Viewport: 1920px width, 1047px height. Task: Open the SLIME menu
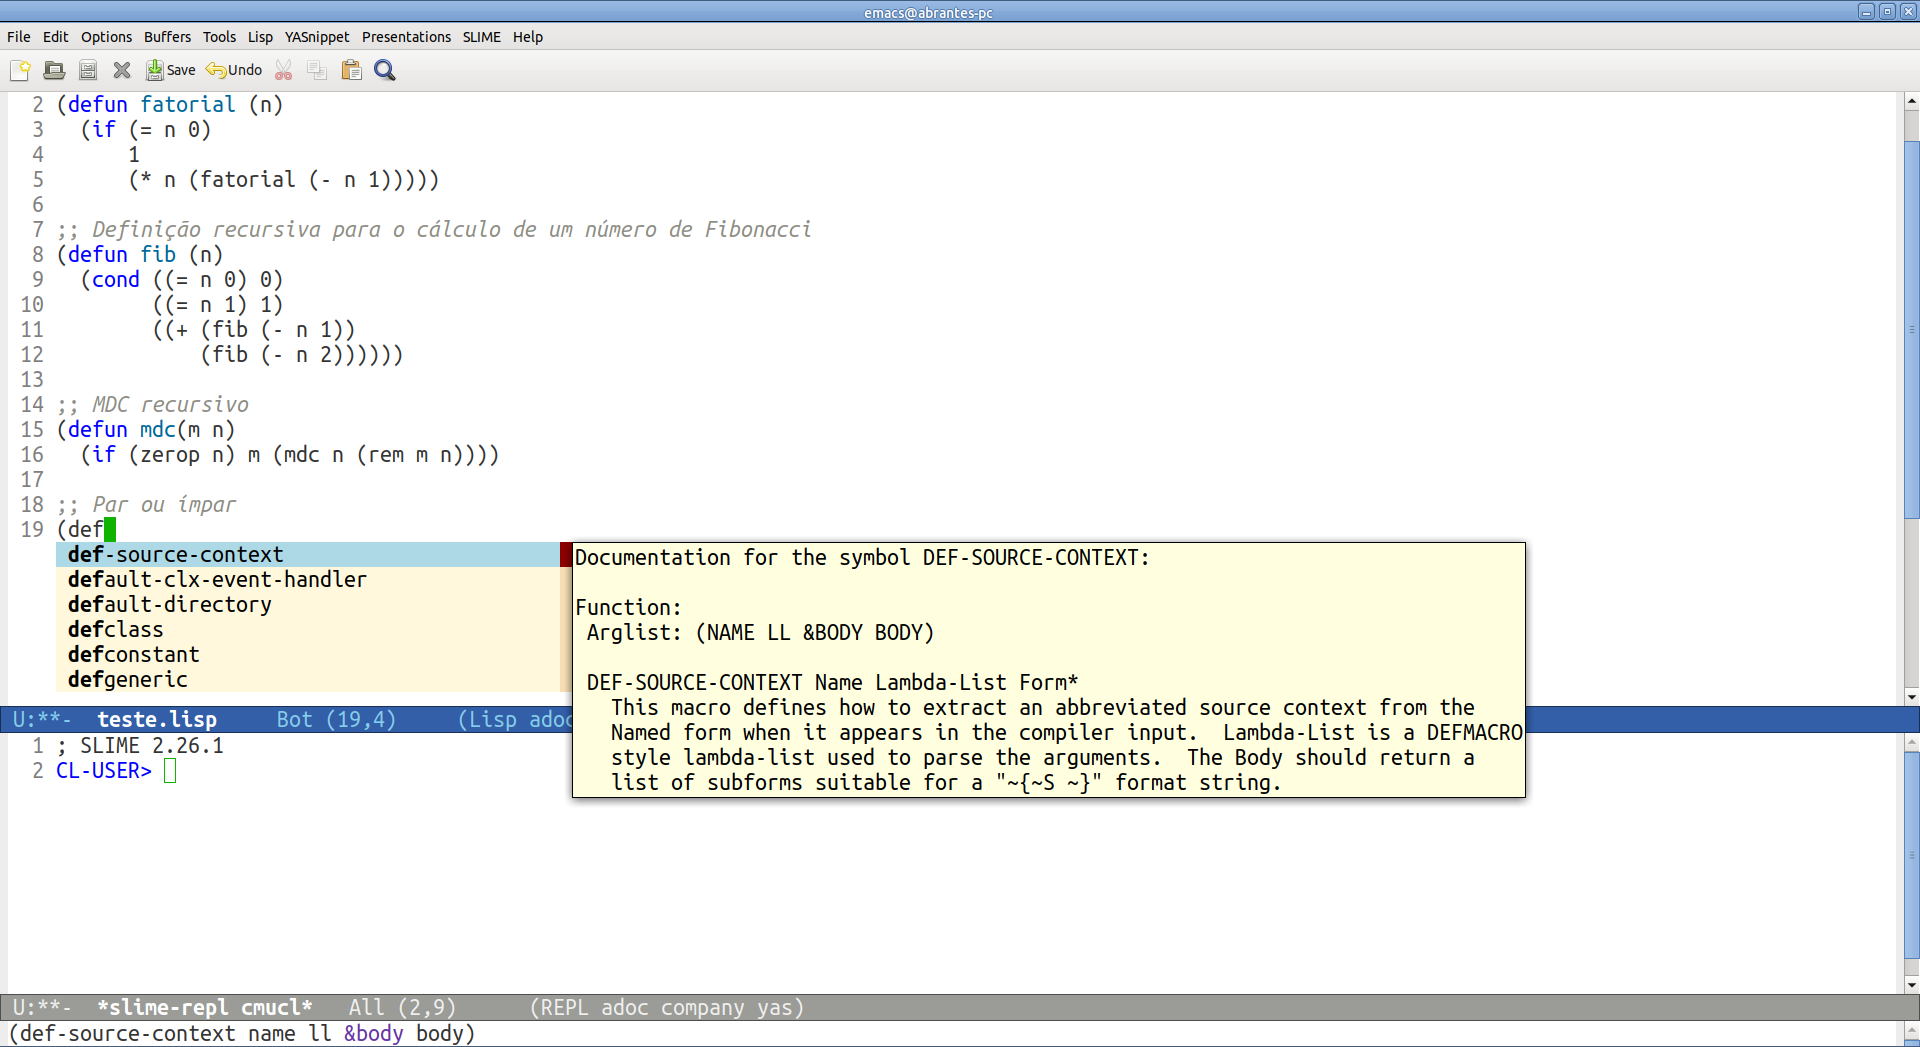481,37
